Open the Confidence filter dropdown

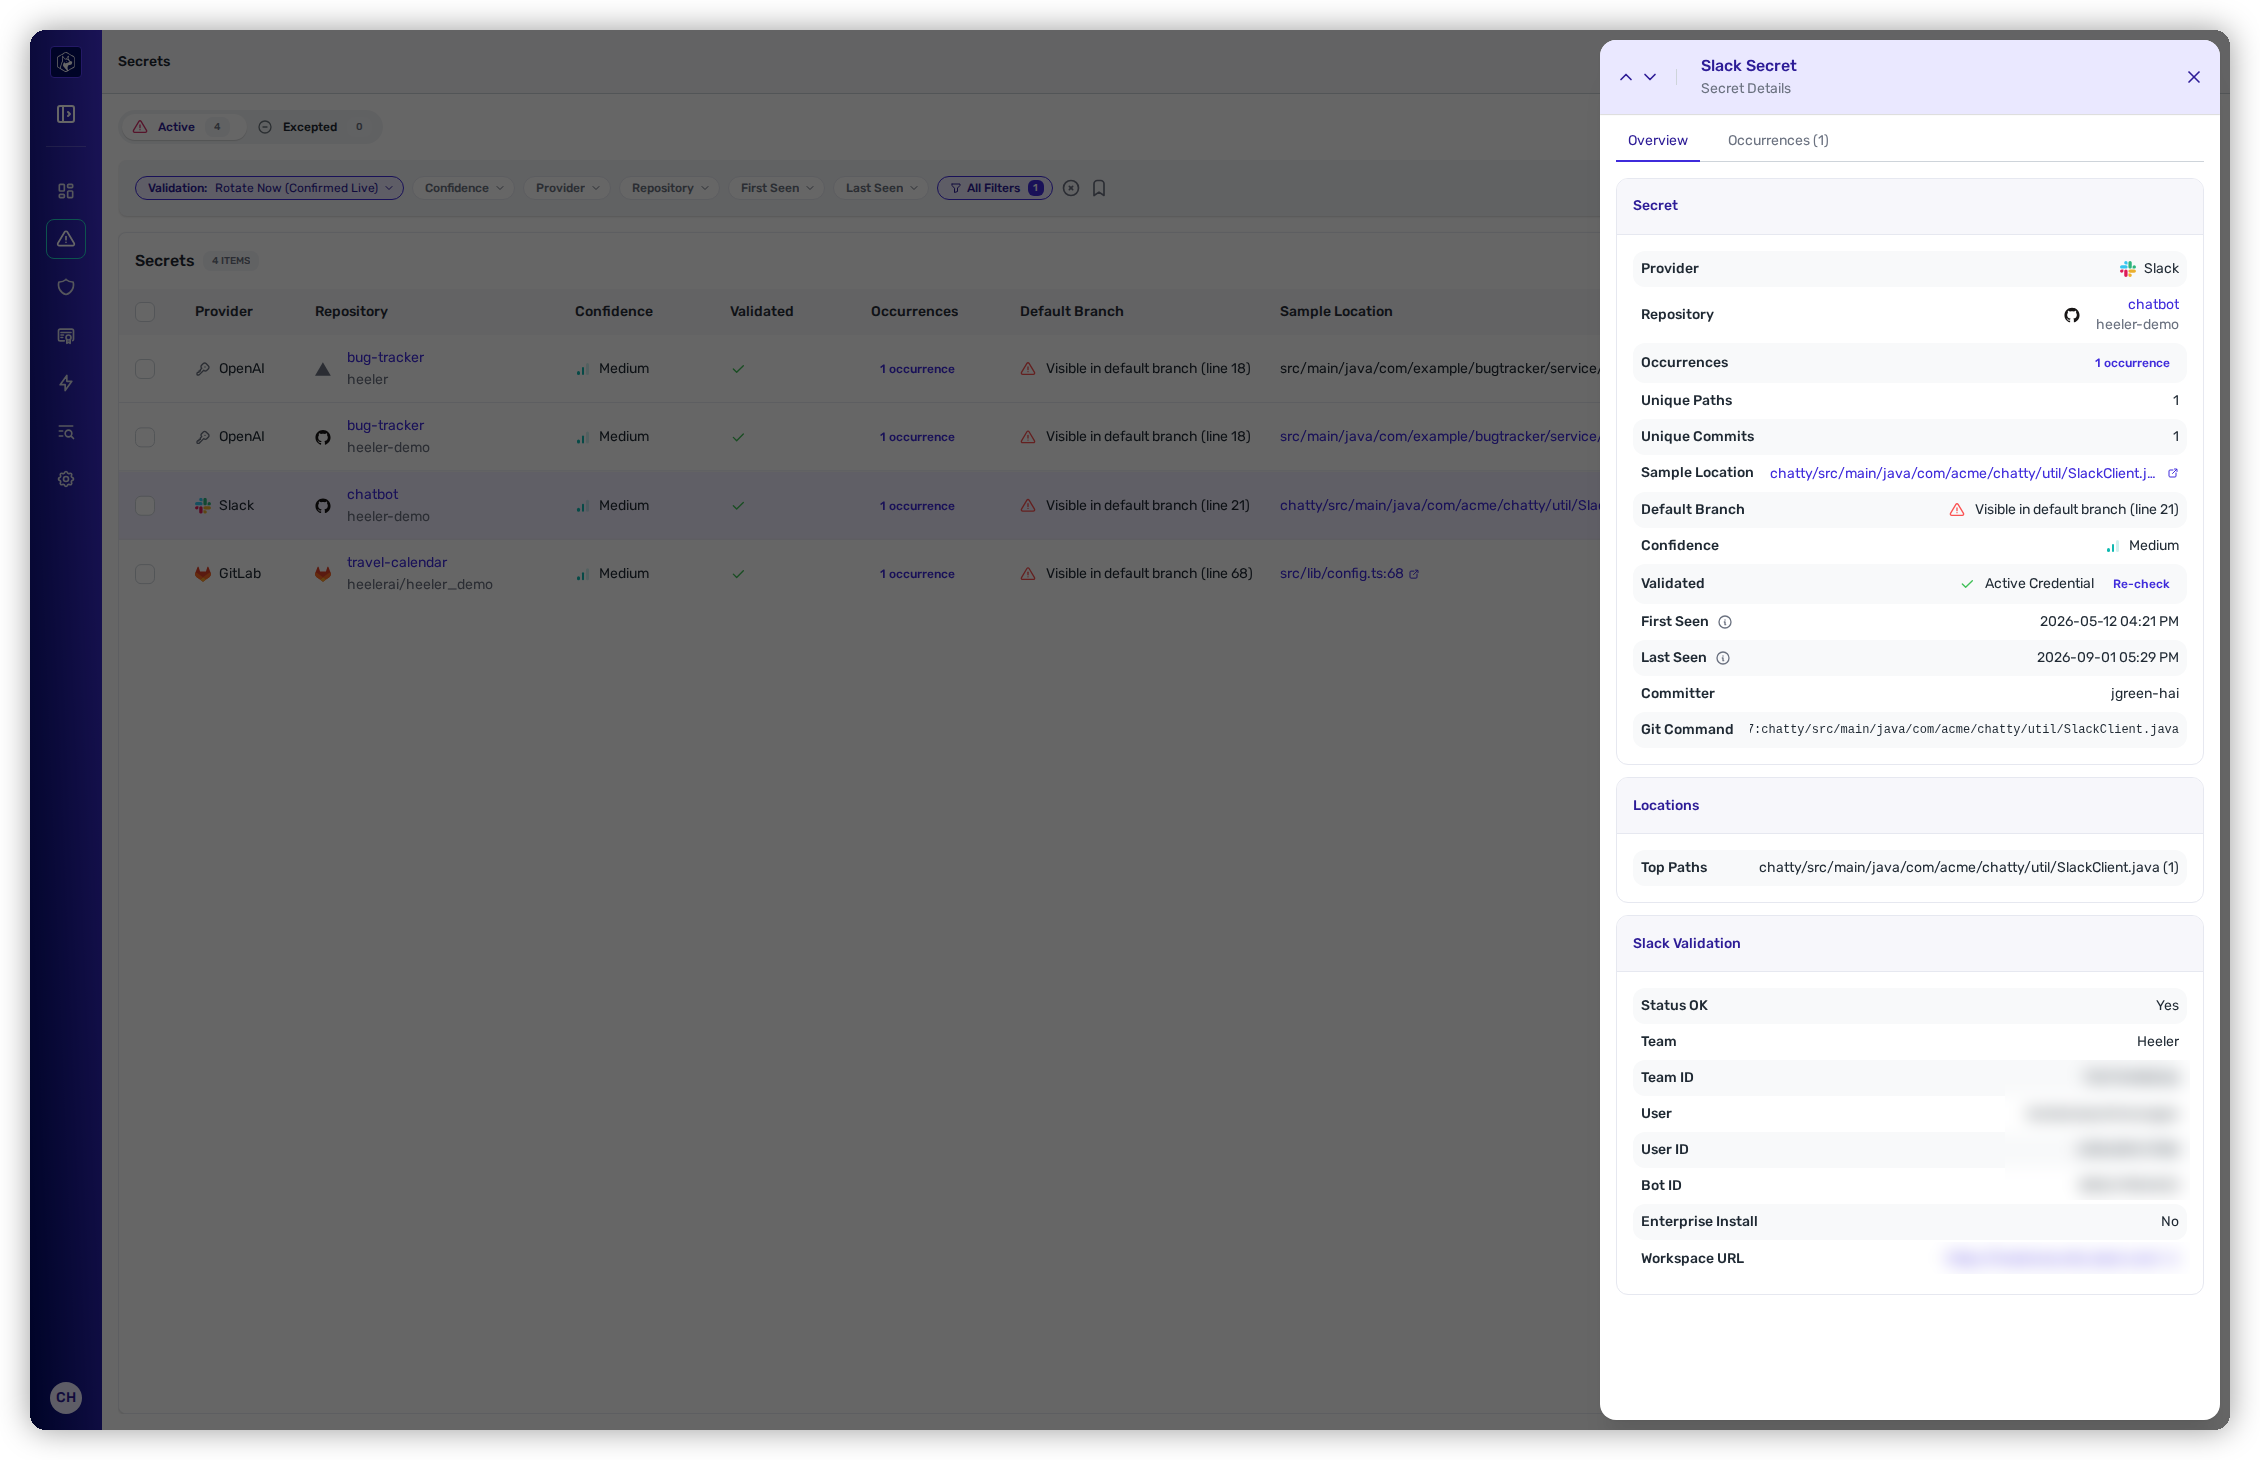pos(464,188)
